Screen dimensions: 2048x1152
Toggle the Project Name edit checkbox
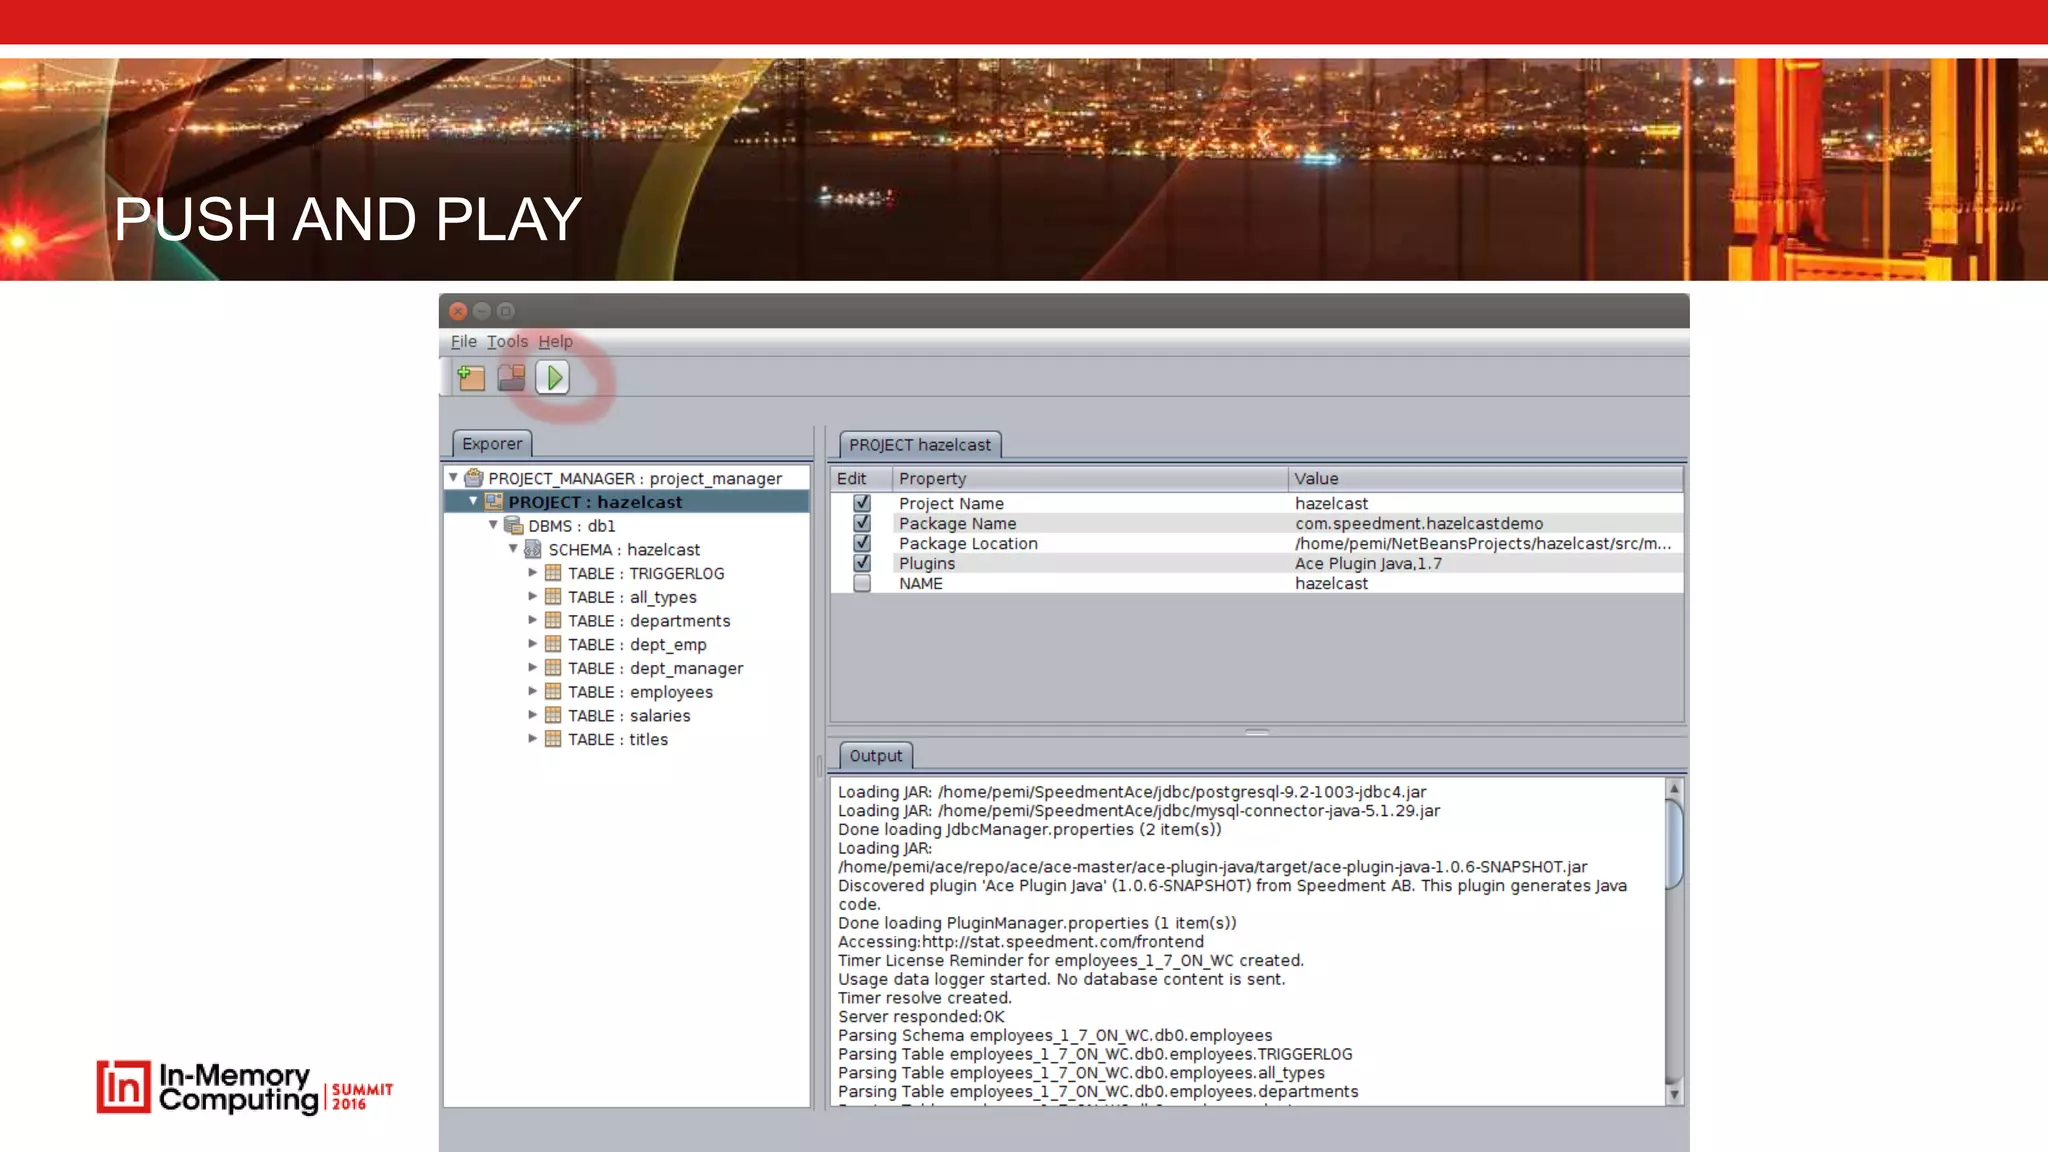point(862,503)
